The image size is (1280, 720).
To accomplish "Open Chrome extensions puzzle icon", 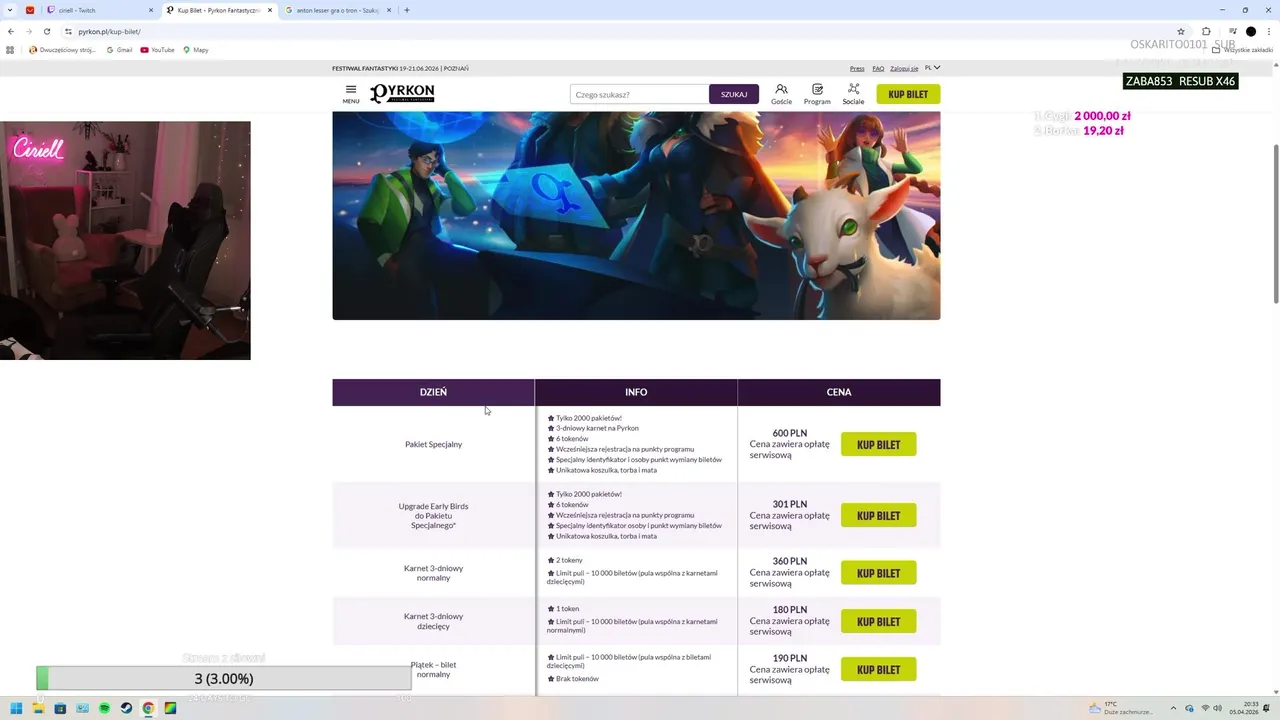I will (1206, 31).
